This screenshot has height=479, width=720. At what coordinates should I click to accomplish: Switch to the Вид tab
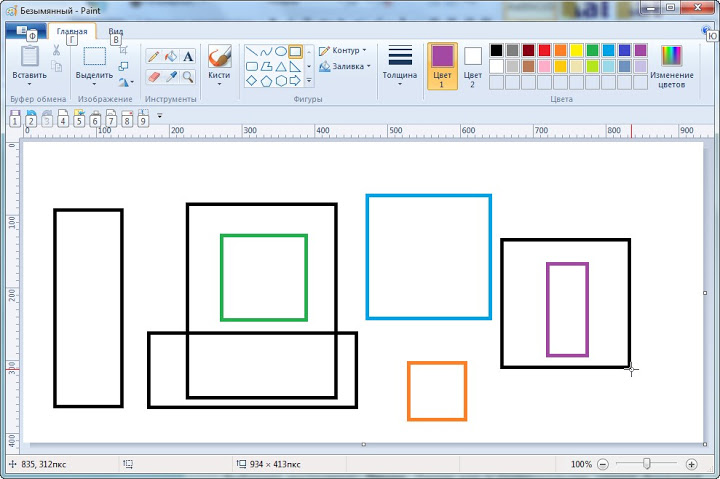[116, 32]
